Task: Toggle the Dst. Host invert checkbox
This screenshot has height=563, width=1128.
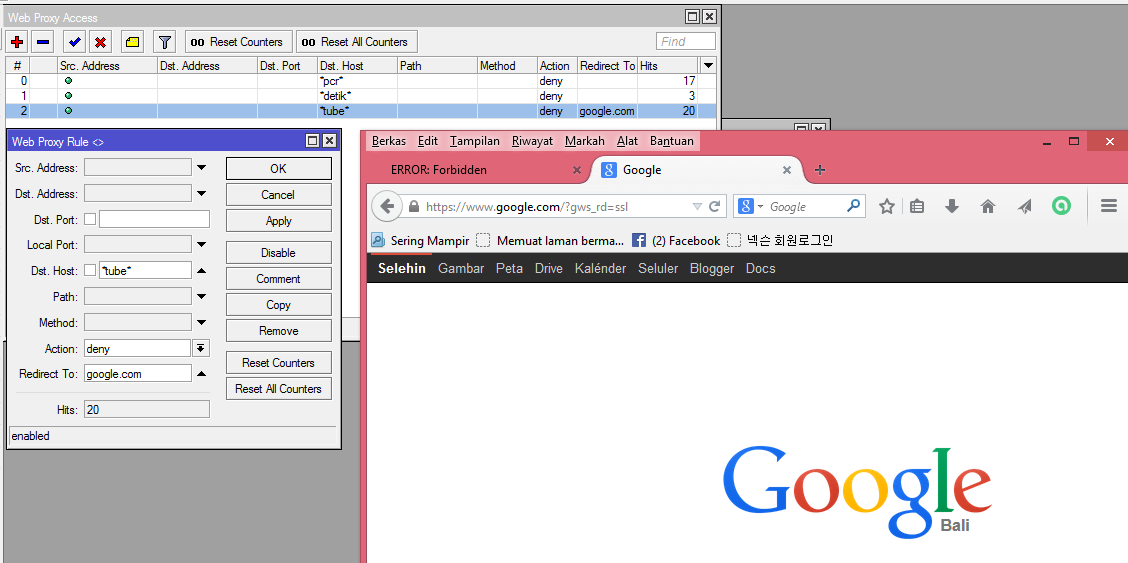Action: (x=91, y=270)
